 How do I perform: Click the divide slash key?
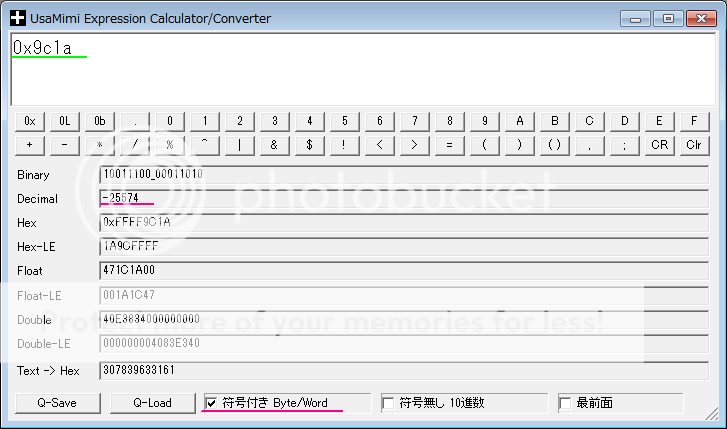(x=135, y=145)
